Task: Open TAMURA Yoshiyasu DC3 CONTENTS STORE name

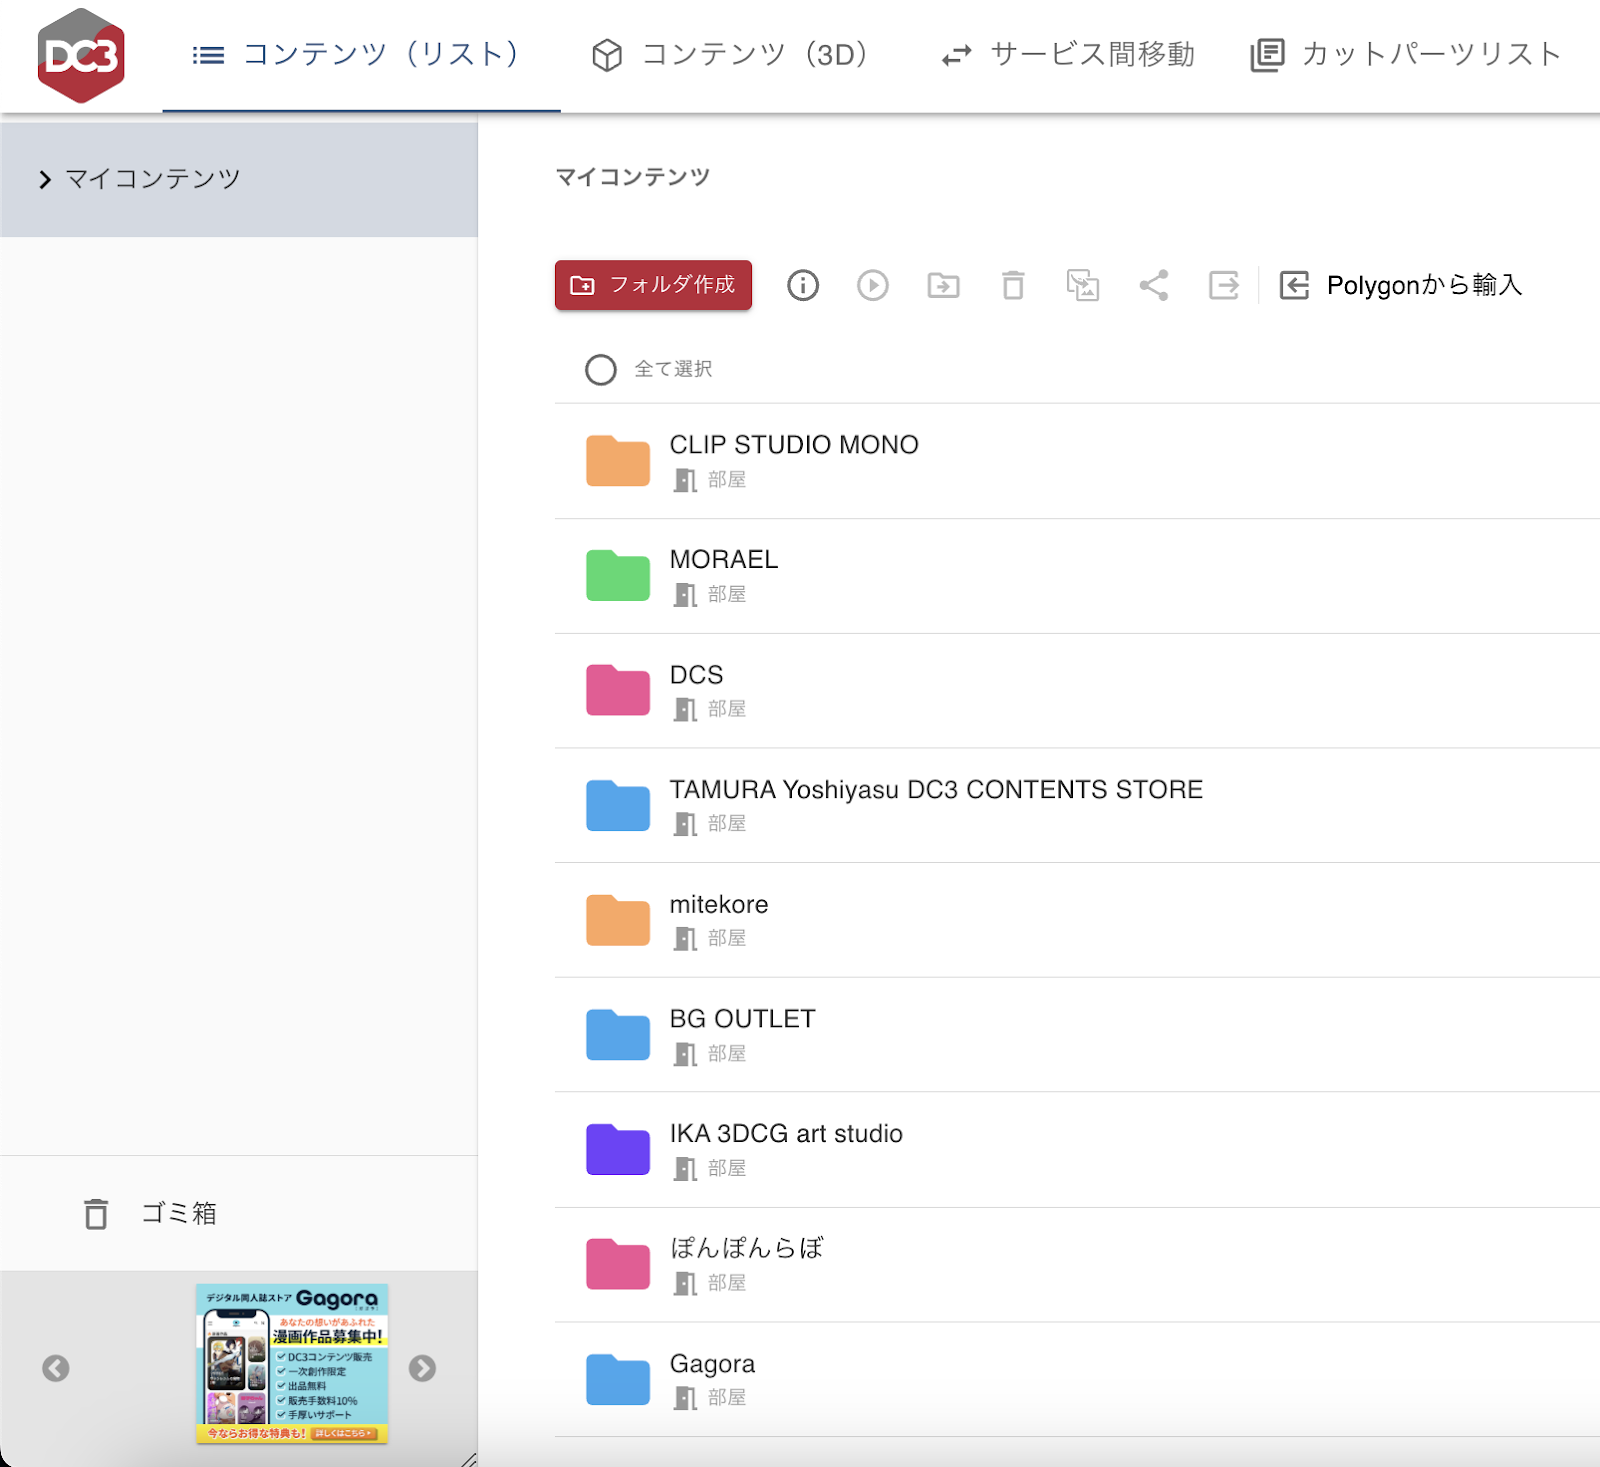Action: point(936,790)
